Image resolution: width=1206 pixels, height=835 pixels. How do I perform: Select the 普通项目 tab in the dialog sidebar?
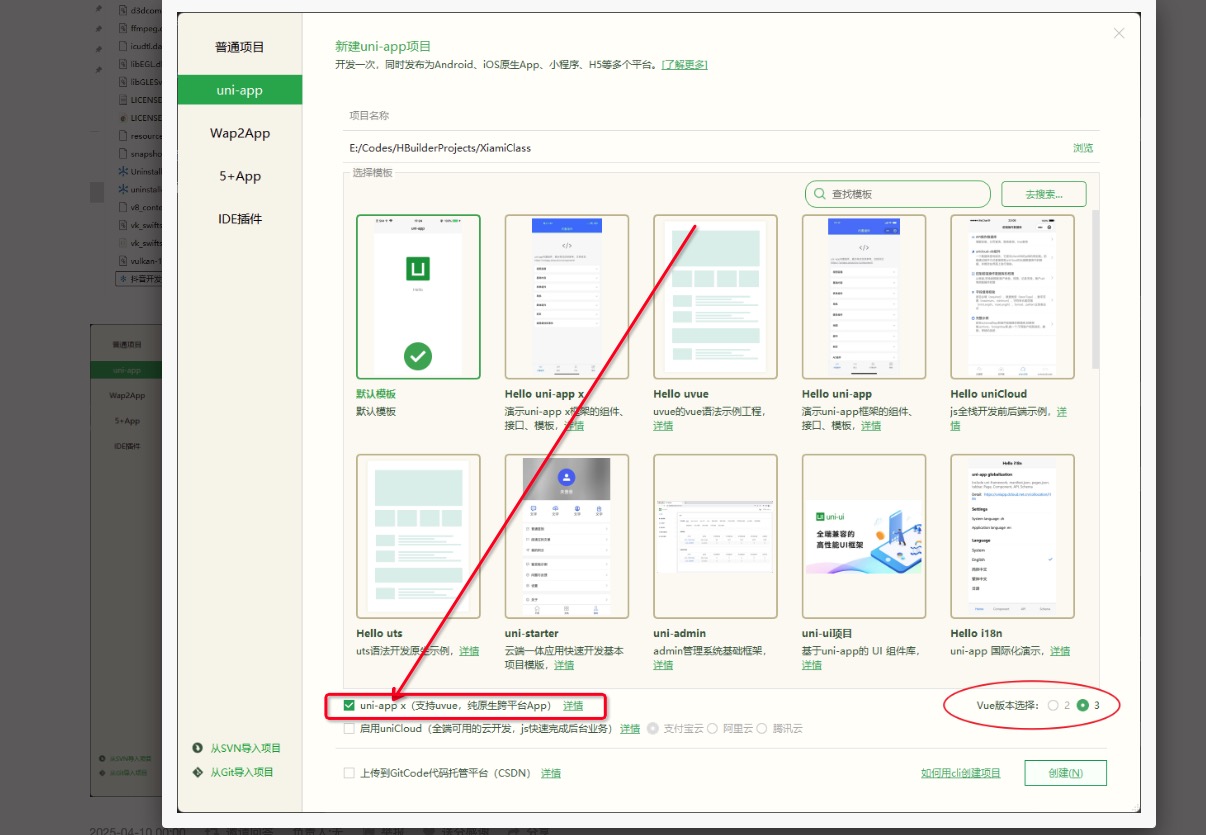pos(240,47)
